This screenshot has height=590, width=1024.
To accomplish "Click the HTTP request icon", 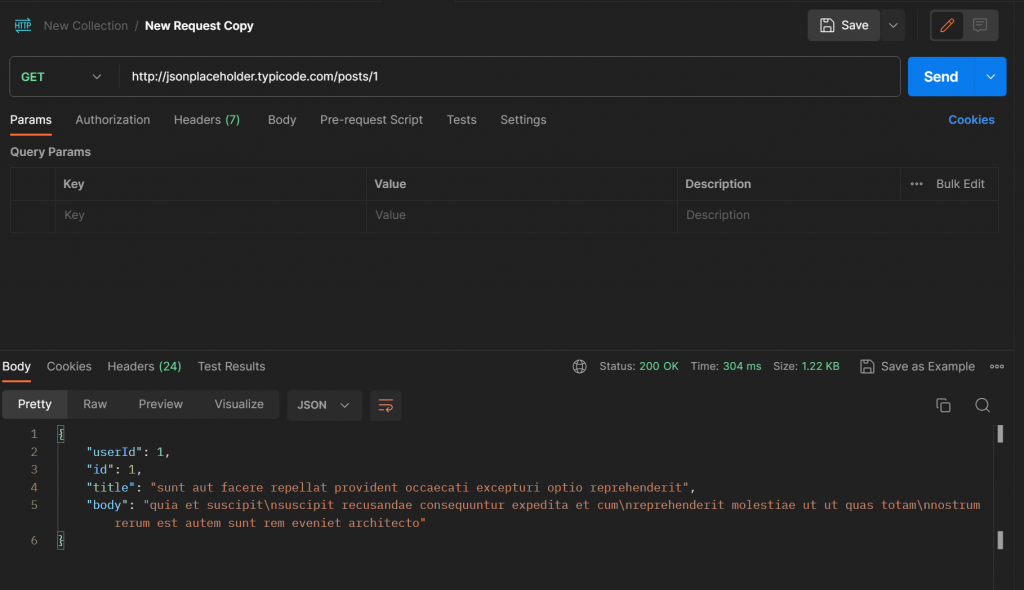I will pyautogui.click(x=23, y=26).
